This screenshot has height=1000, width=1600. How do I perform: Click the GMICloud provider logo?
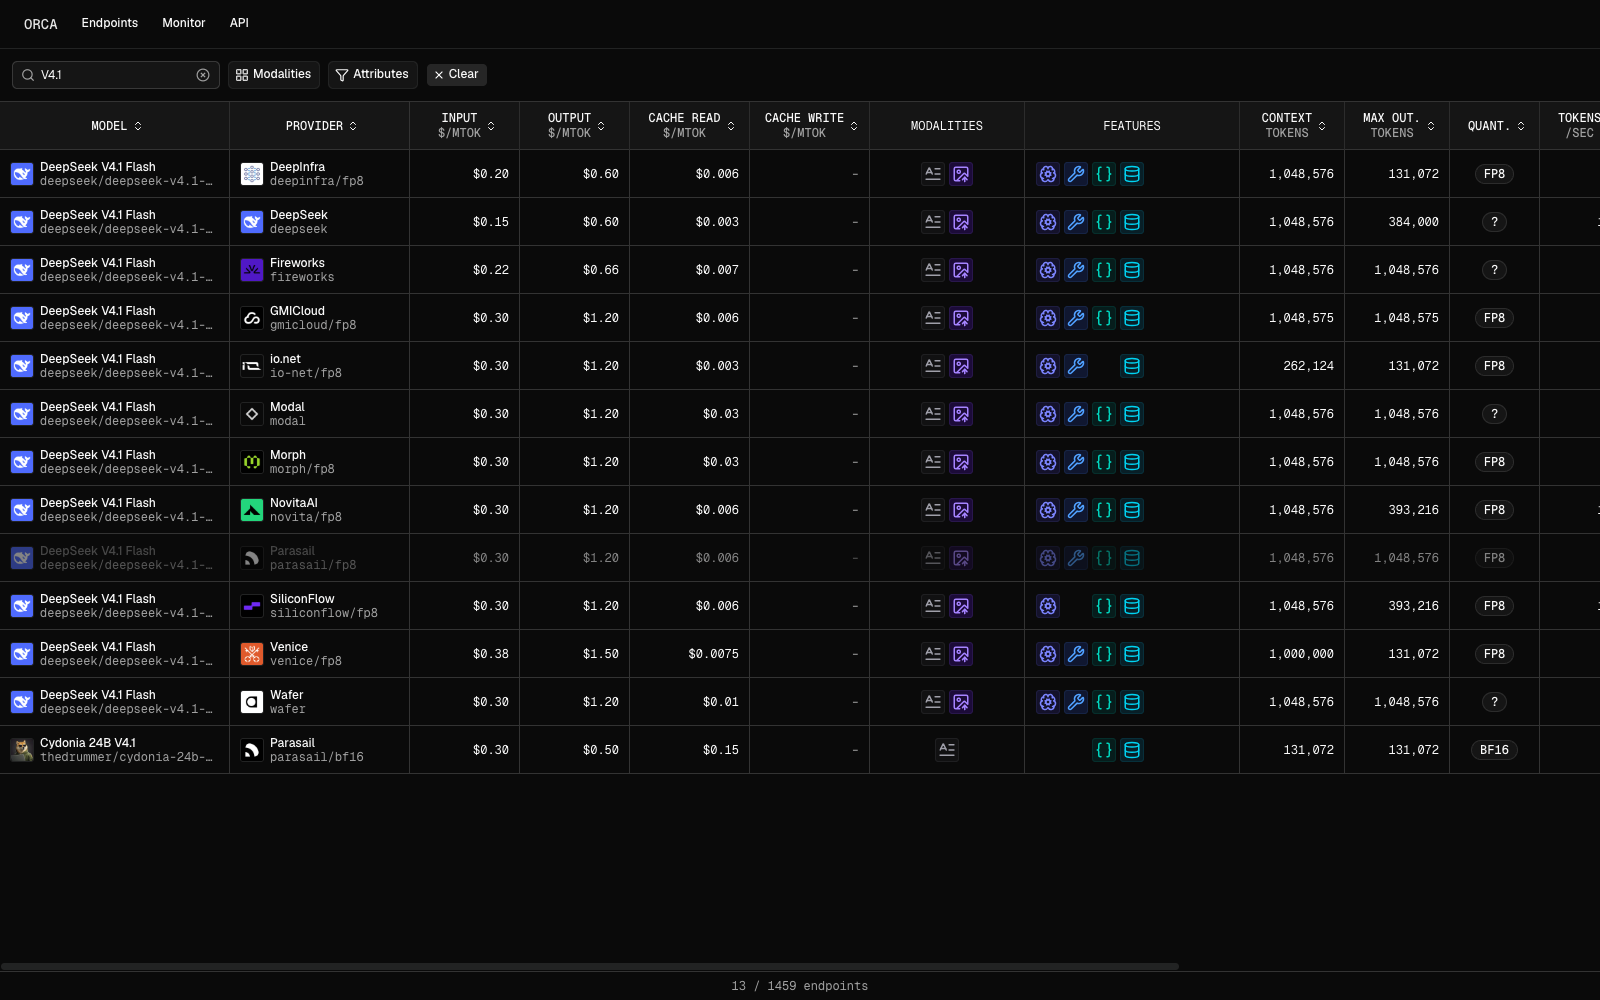252,318
